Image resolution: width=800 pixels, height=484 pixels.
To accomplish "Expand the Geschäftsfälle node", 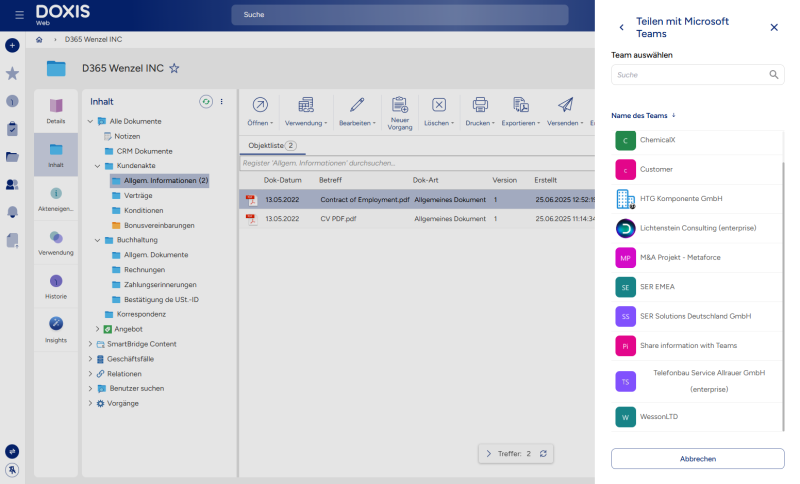I will [90, 359].
